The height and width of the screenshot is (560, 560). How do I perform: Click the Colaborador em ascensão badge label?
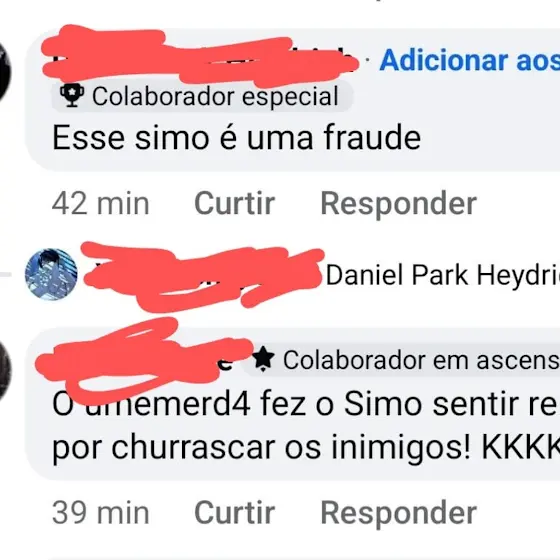[x=421, y=360]
